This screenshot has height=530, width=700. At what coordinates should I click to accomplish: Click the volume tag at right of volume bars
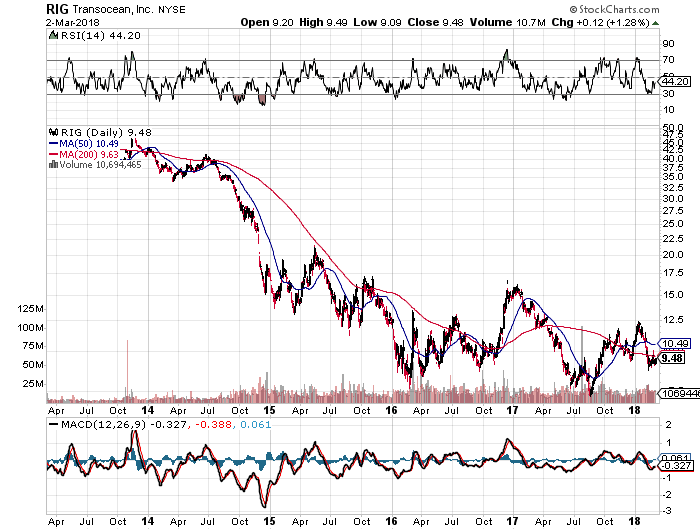[679, 393]
